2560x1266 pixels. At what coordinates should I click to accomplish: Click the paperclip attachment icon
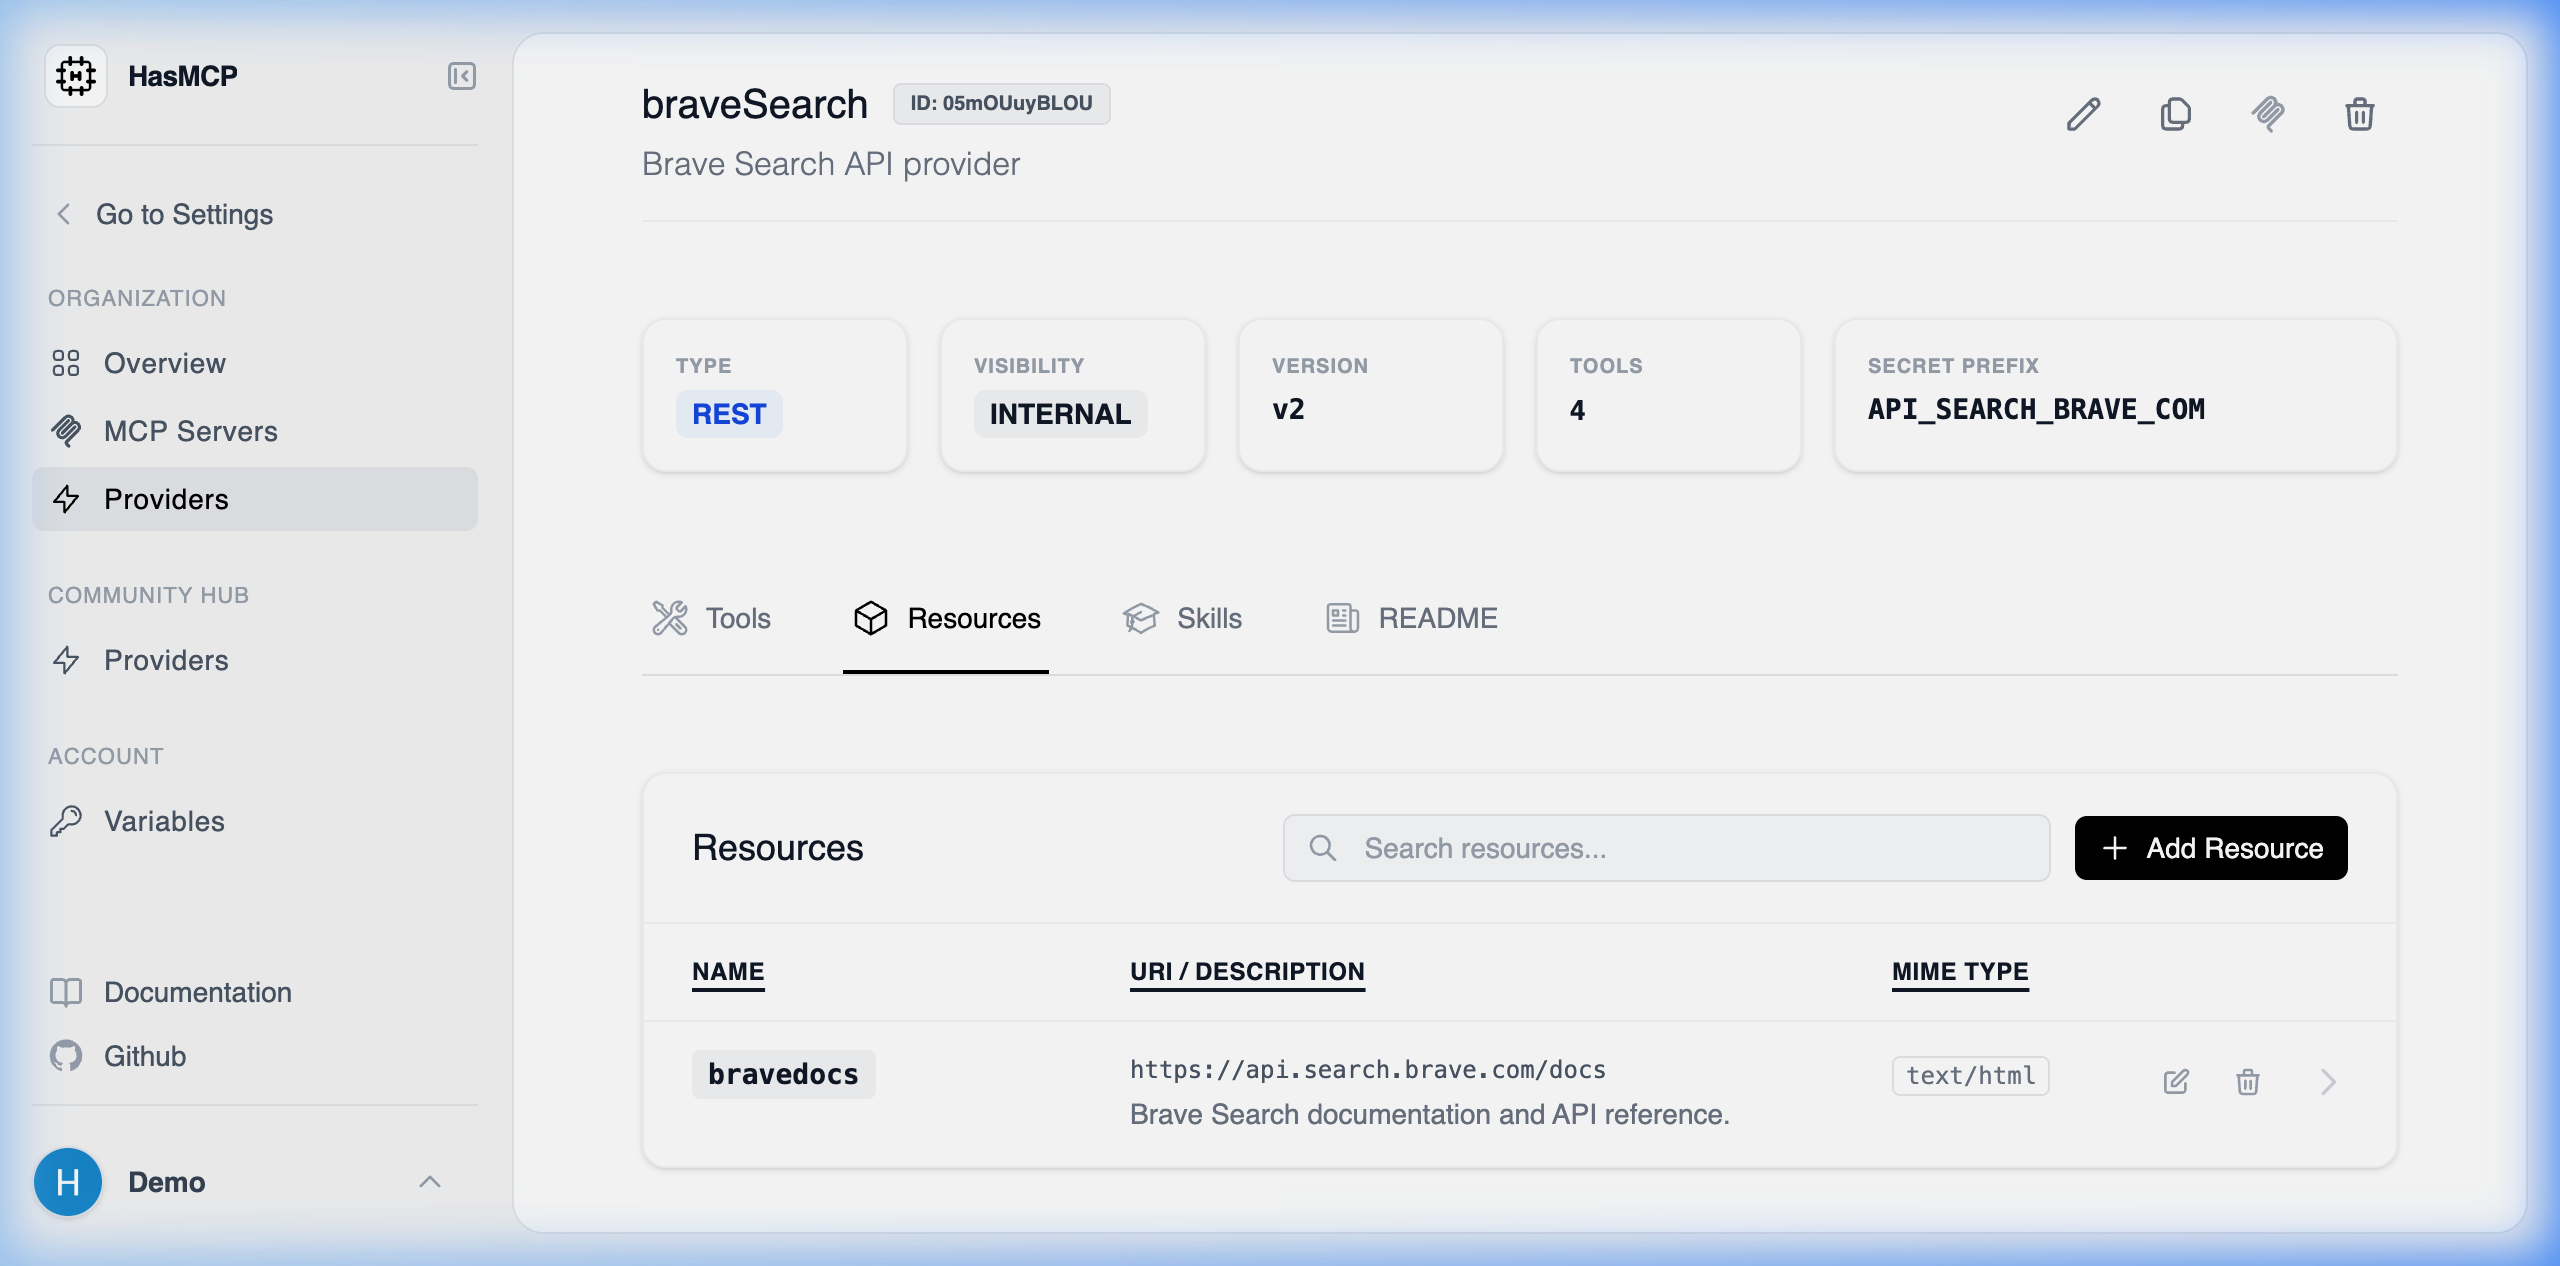click(x=2268, y=114)
